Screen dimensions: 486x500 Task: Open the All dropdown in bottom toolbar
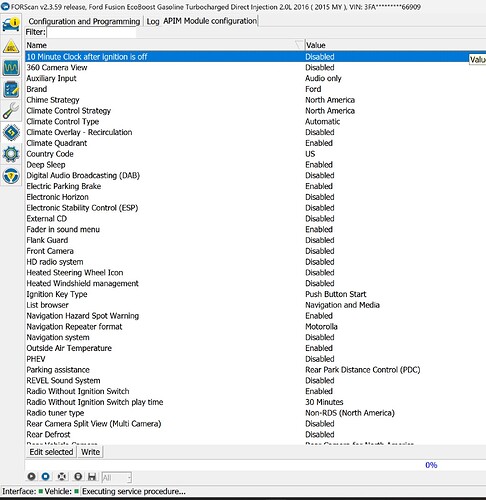coord(117,478)
